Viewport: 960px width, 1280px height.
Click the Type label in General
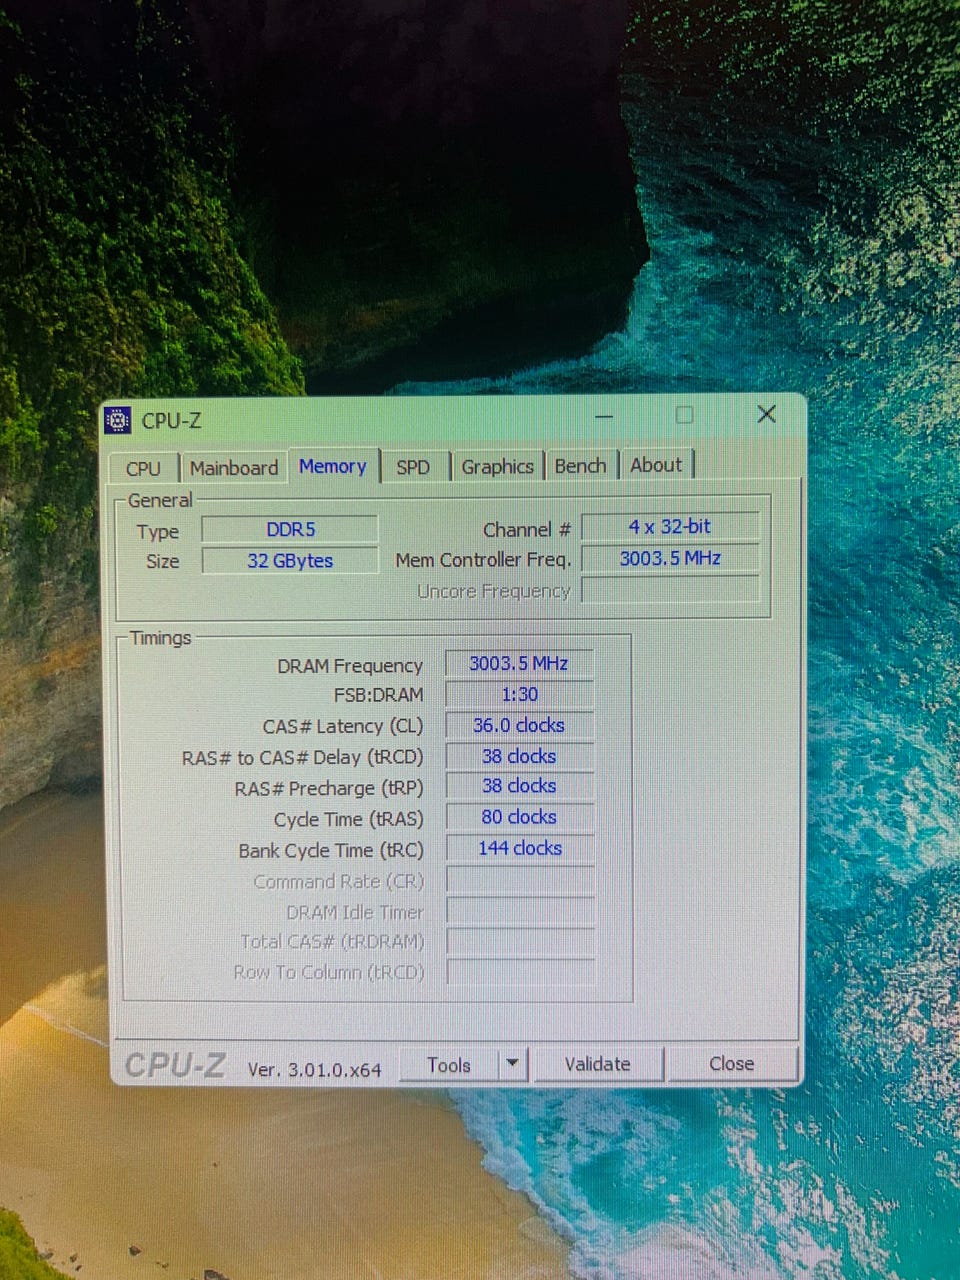pyautogui.click(x=158, y=532)
